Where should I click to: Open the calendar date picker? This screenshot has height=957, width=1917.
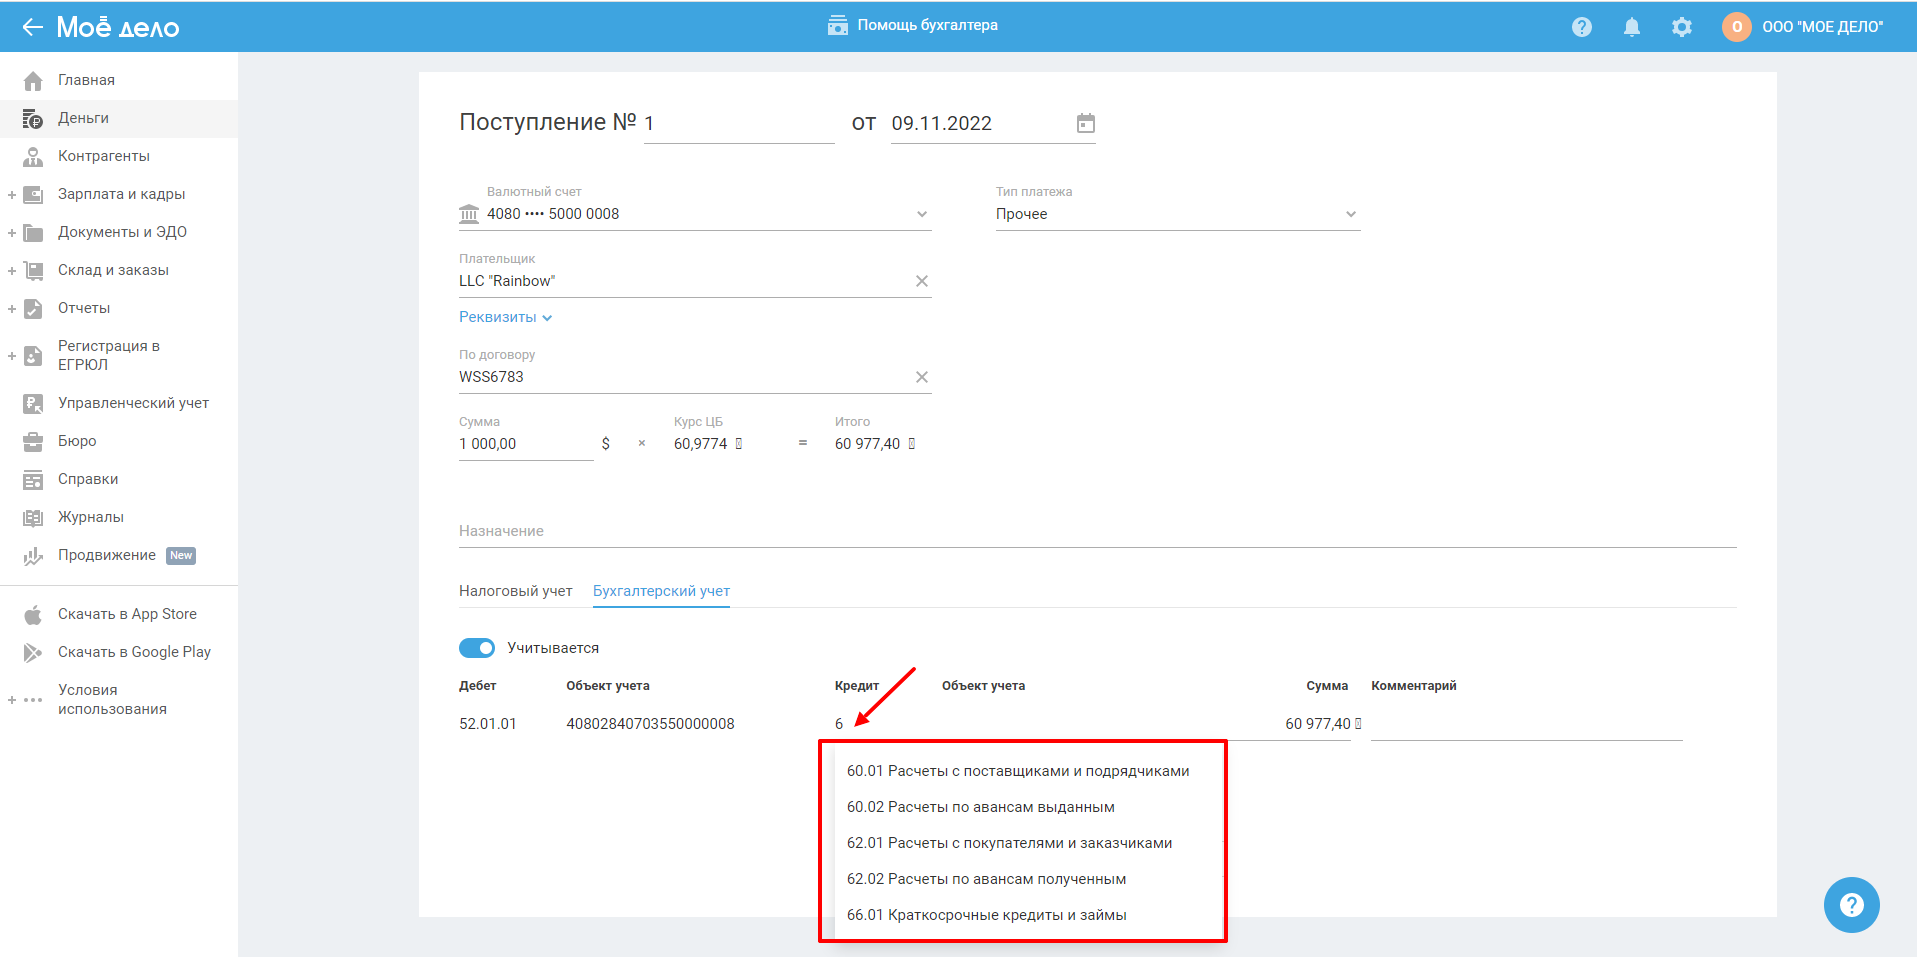tap(1085, 123)
